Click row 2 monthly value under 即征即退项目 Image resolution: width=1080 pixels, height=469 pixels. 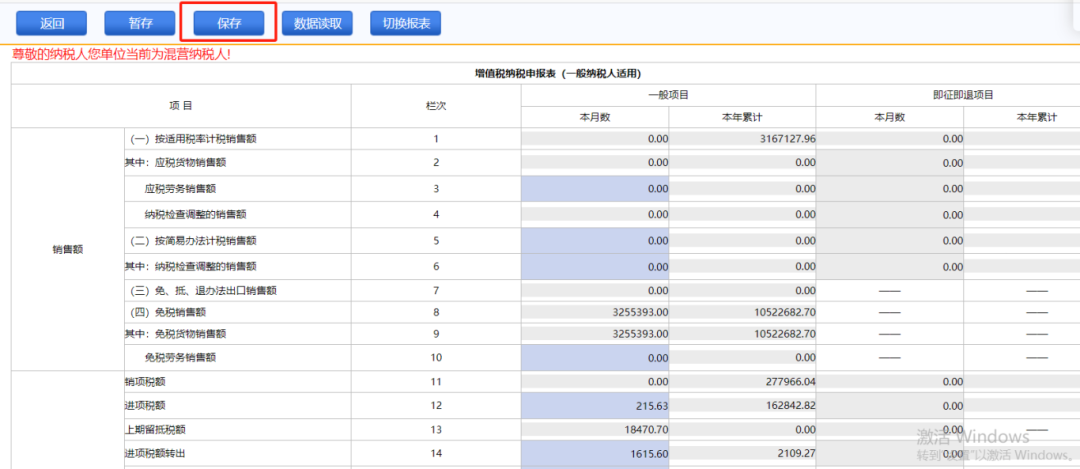pyautogui.click(x=890, y=163)
